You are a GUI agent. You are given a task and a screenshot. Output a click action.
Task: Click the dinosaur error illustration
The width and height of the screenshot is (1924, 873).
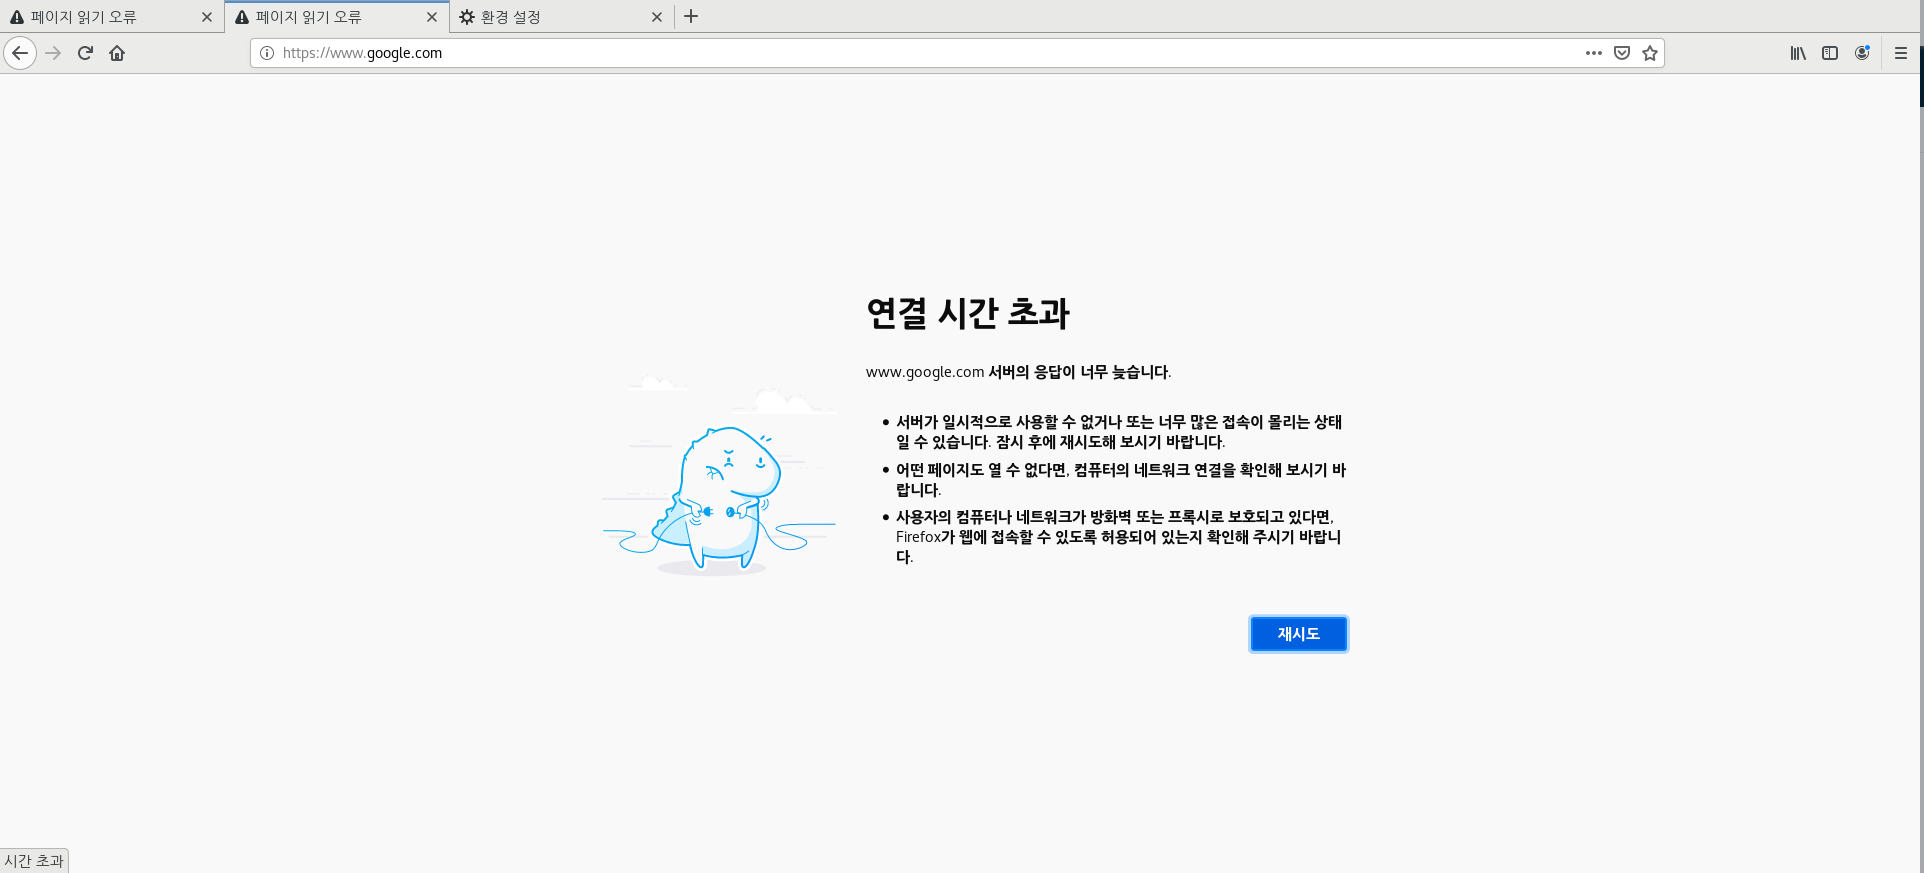tap(719, 476)
